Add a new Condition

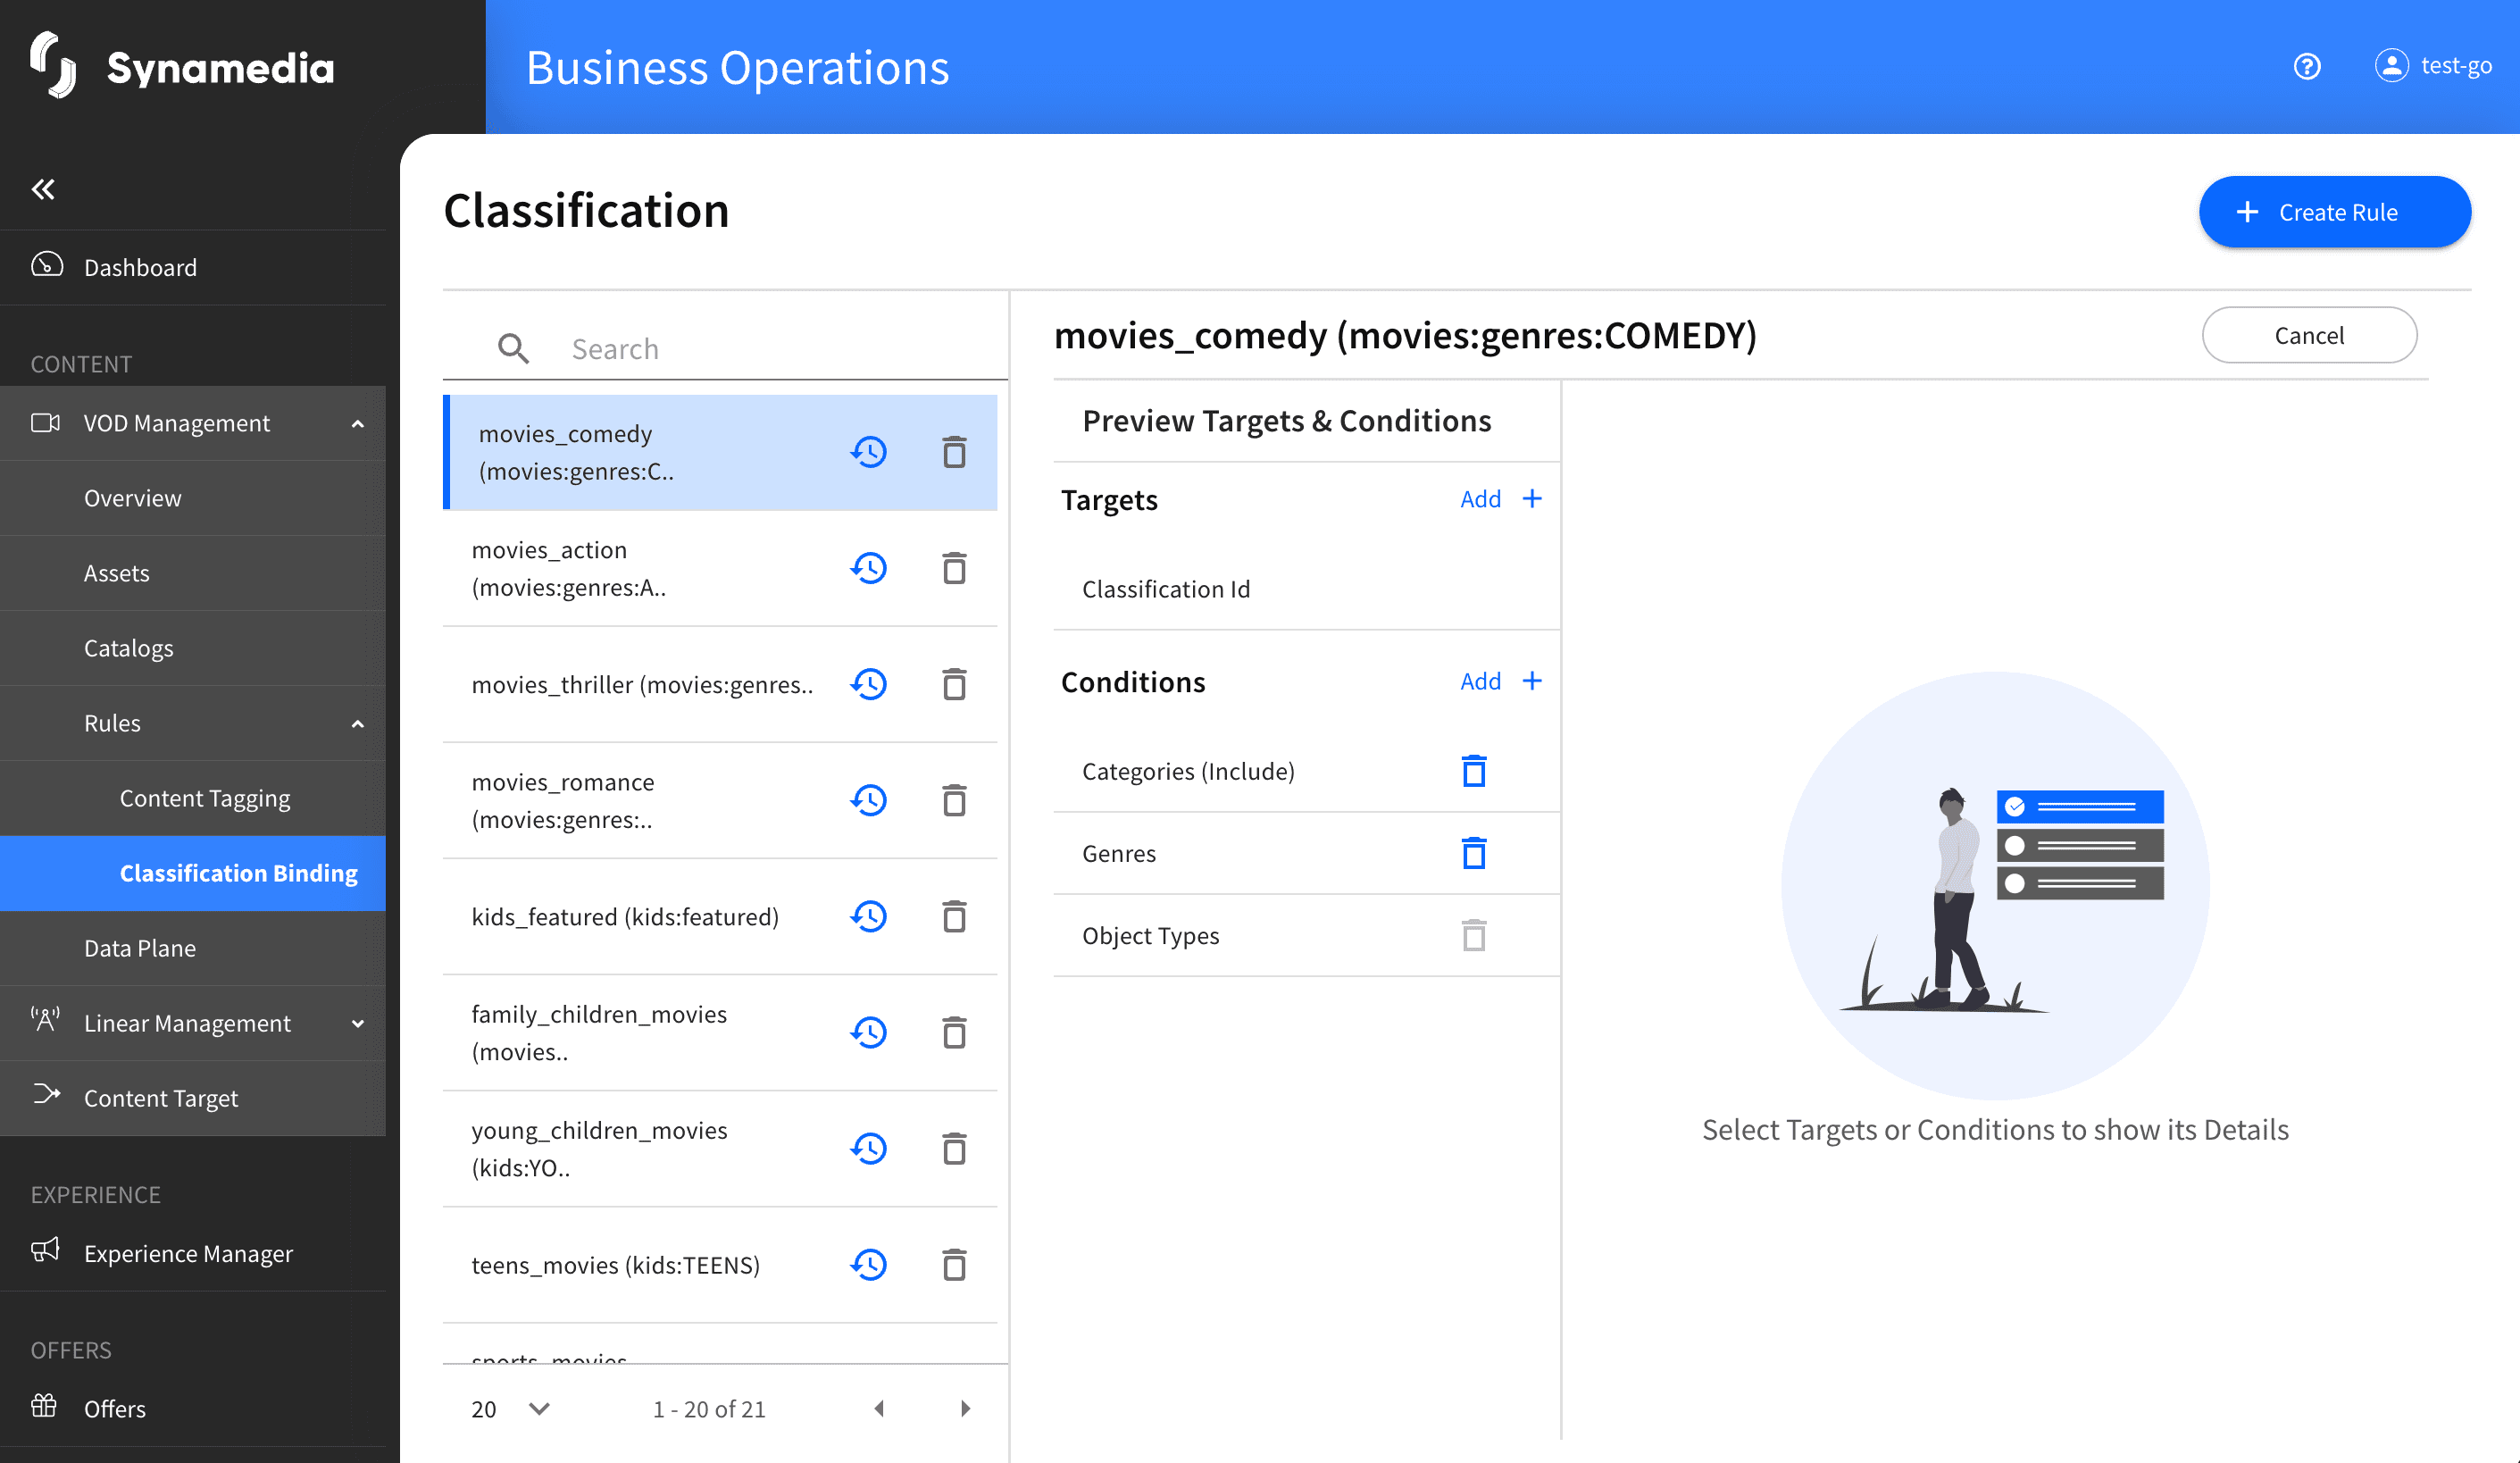[1500, 681]
